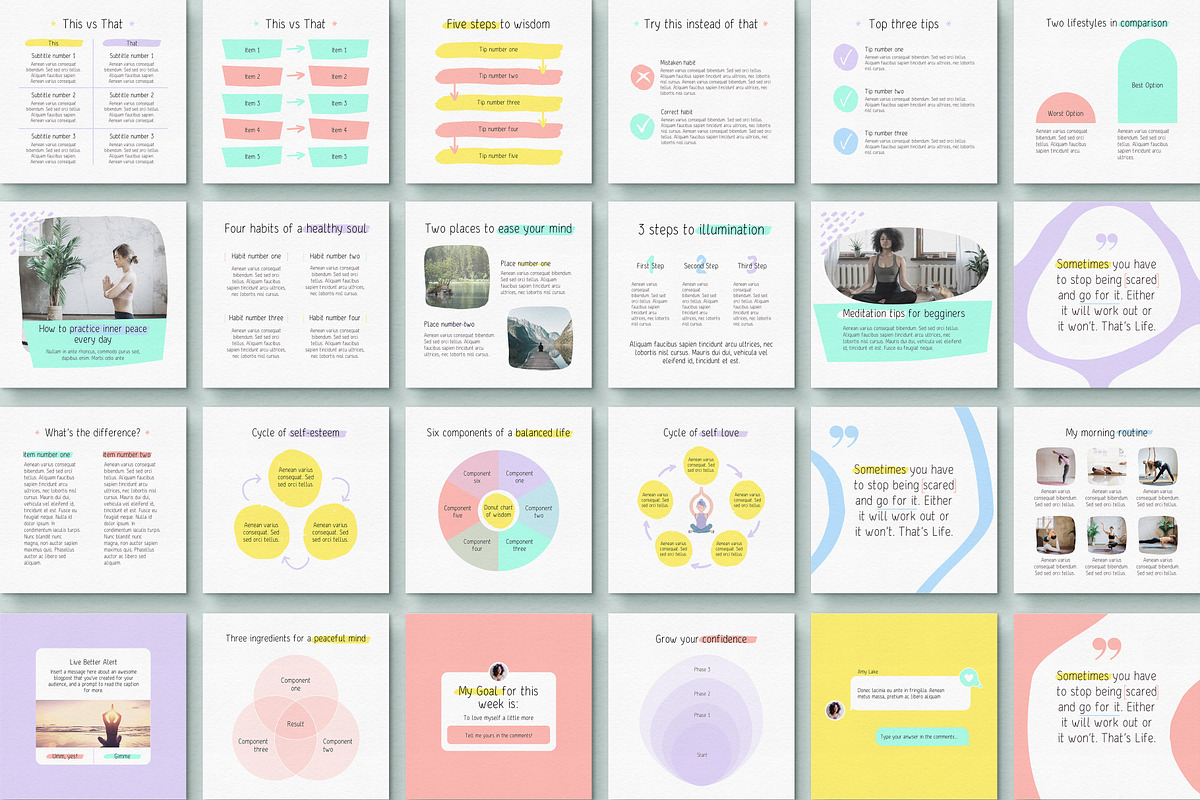The image size is (1200, 800).
Task: Click the 'Phase 3' outer circle label
Action: point(702,669)
